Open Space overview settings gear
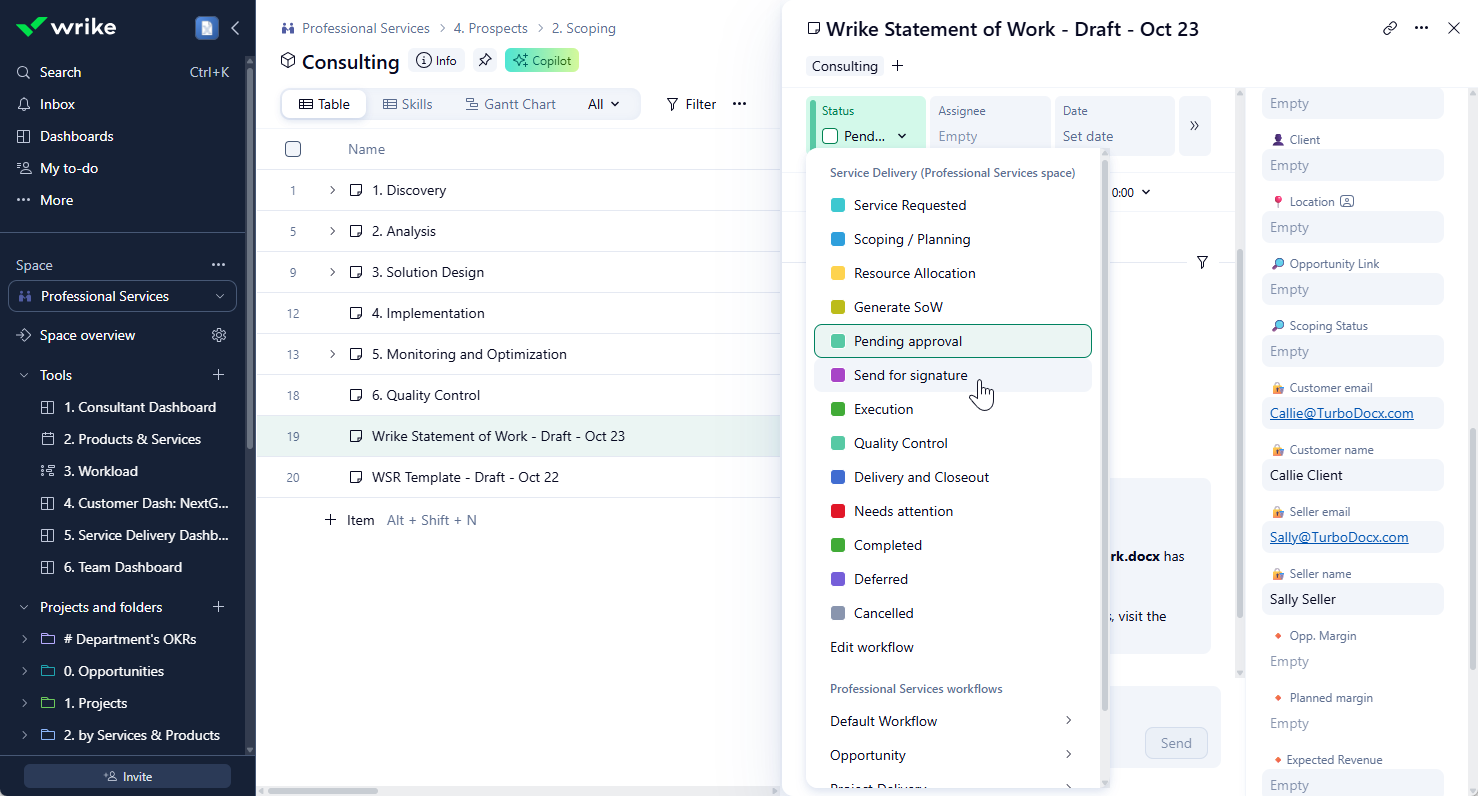 (x=219, y=335)
